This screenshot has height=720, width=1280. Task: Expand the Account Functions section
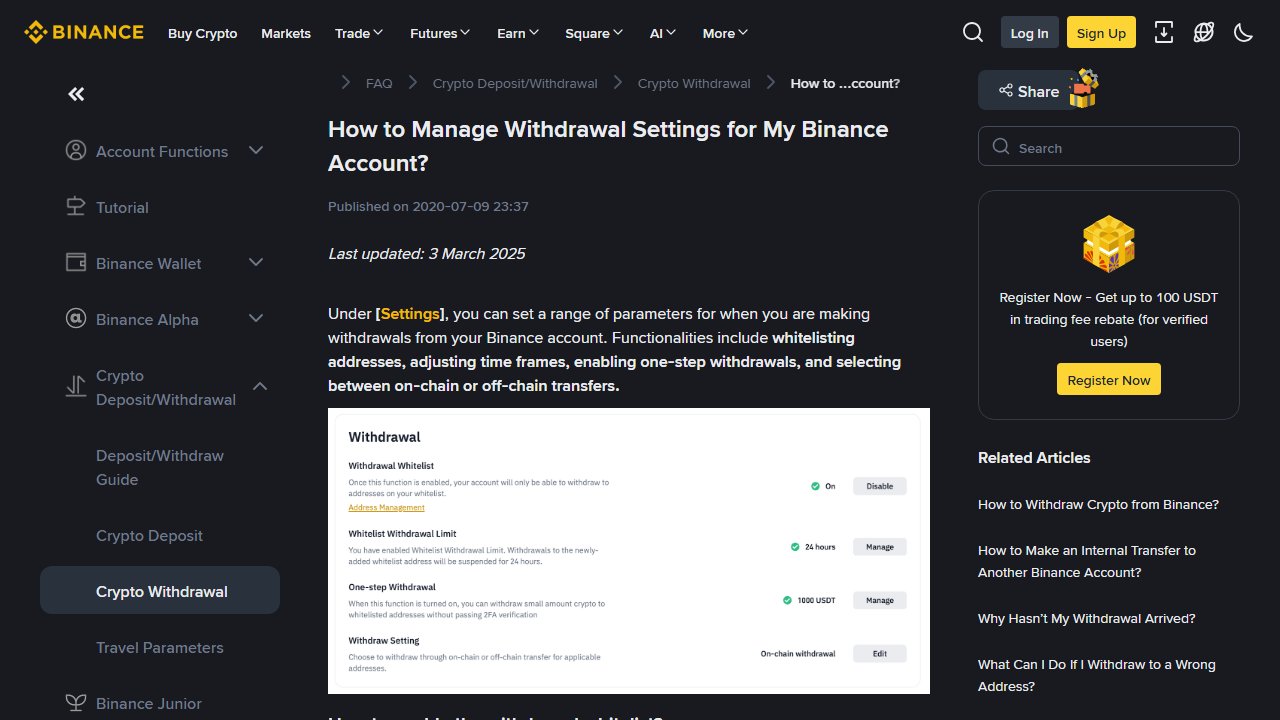click(x=256, y=151)
